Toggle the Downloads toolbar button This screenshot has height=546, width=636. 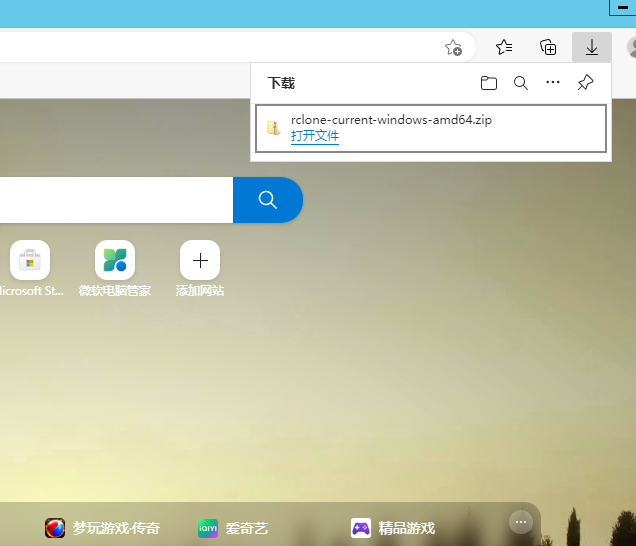pos(591,47)
